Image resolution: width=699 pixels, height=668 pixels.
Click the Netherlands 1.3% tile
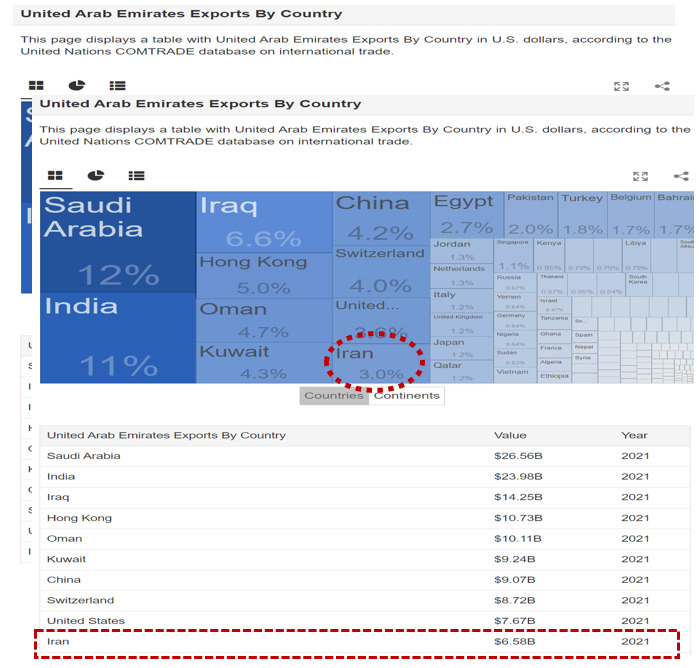[462, 275]
